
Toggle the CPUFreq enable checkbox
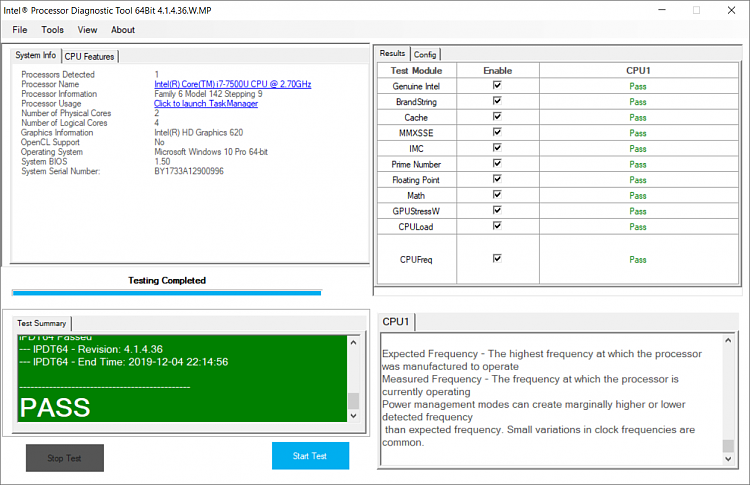click(x=497, y=258)
